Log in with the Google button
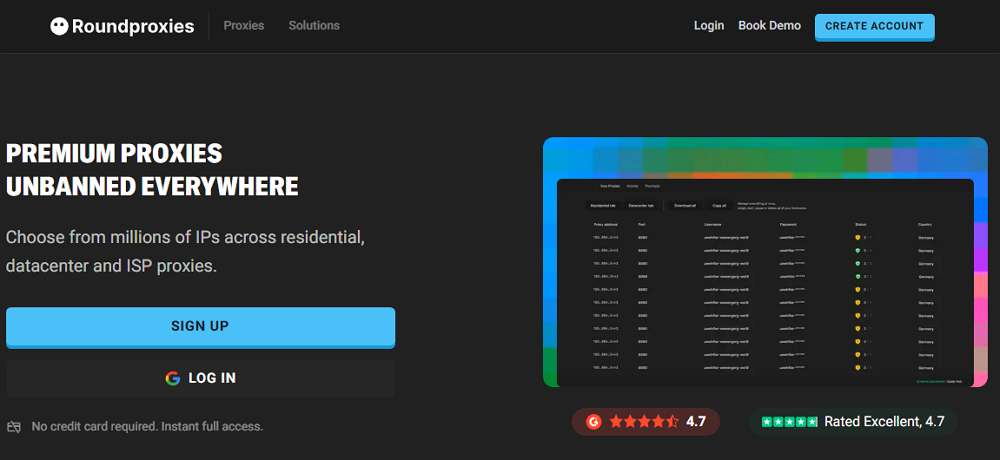This screenshot has width=1000, height=460. tap(200, 378)
